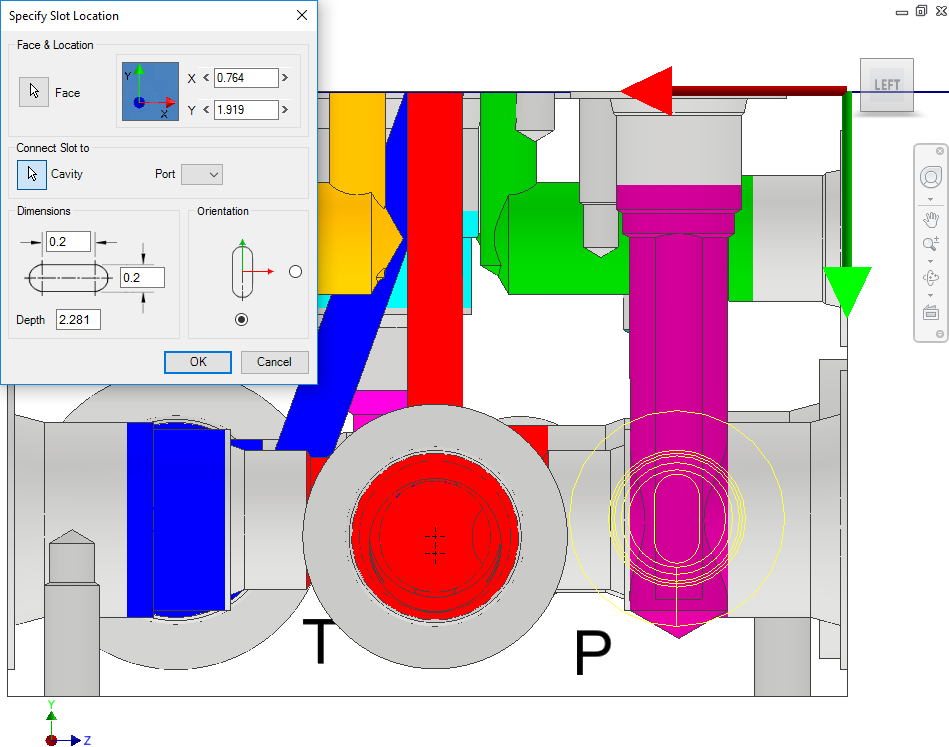
Task: Select the Zoom tool on navigation bar
Action: 930,241
